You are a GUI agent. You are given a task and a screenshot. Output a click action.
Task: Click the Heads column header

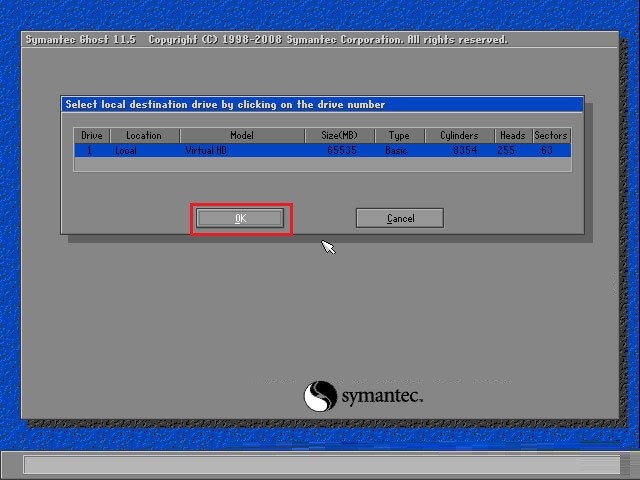(512, 135)
